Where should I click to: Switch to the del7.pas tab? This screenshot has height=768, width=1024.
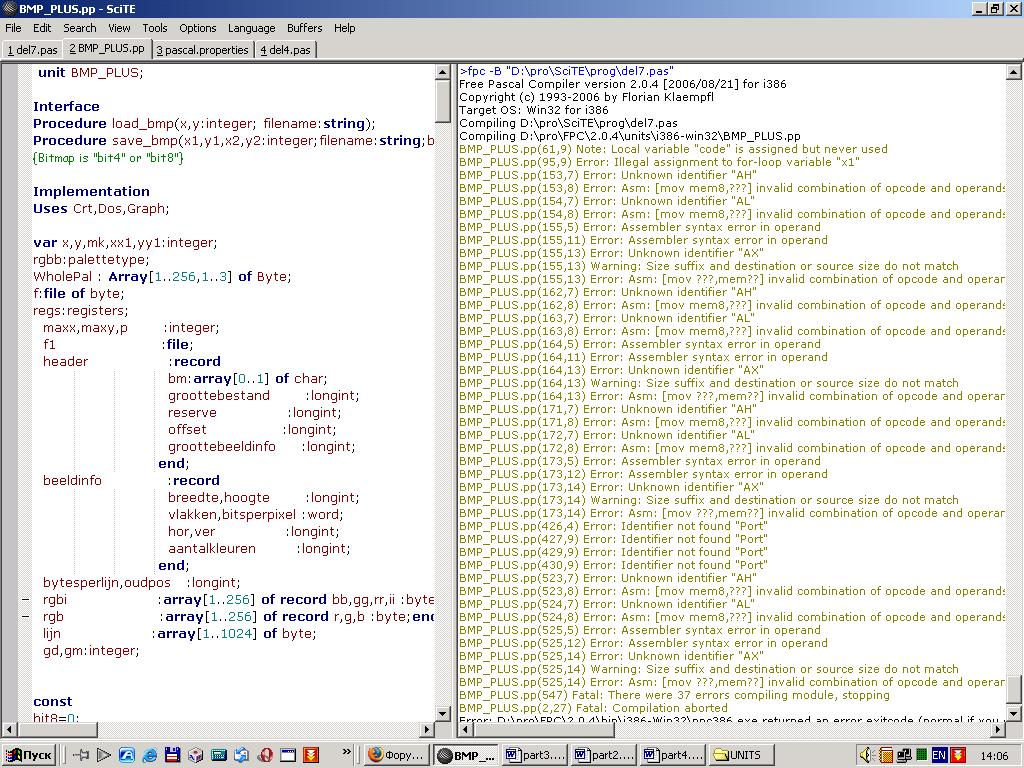(32, 49)
